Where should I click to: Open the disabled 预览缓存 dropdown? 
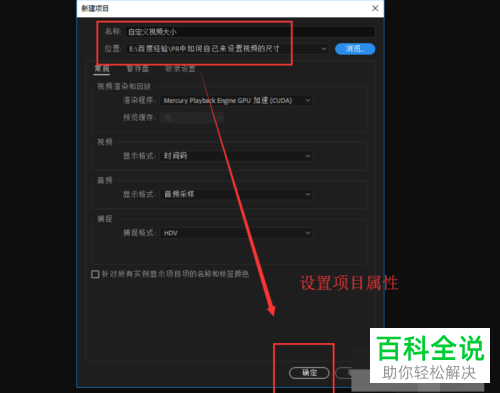pyautogui.click(x=192, y=117)
